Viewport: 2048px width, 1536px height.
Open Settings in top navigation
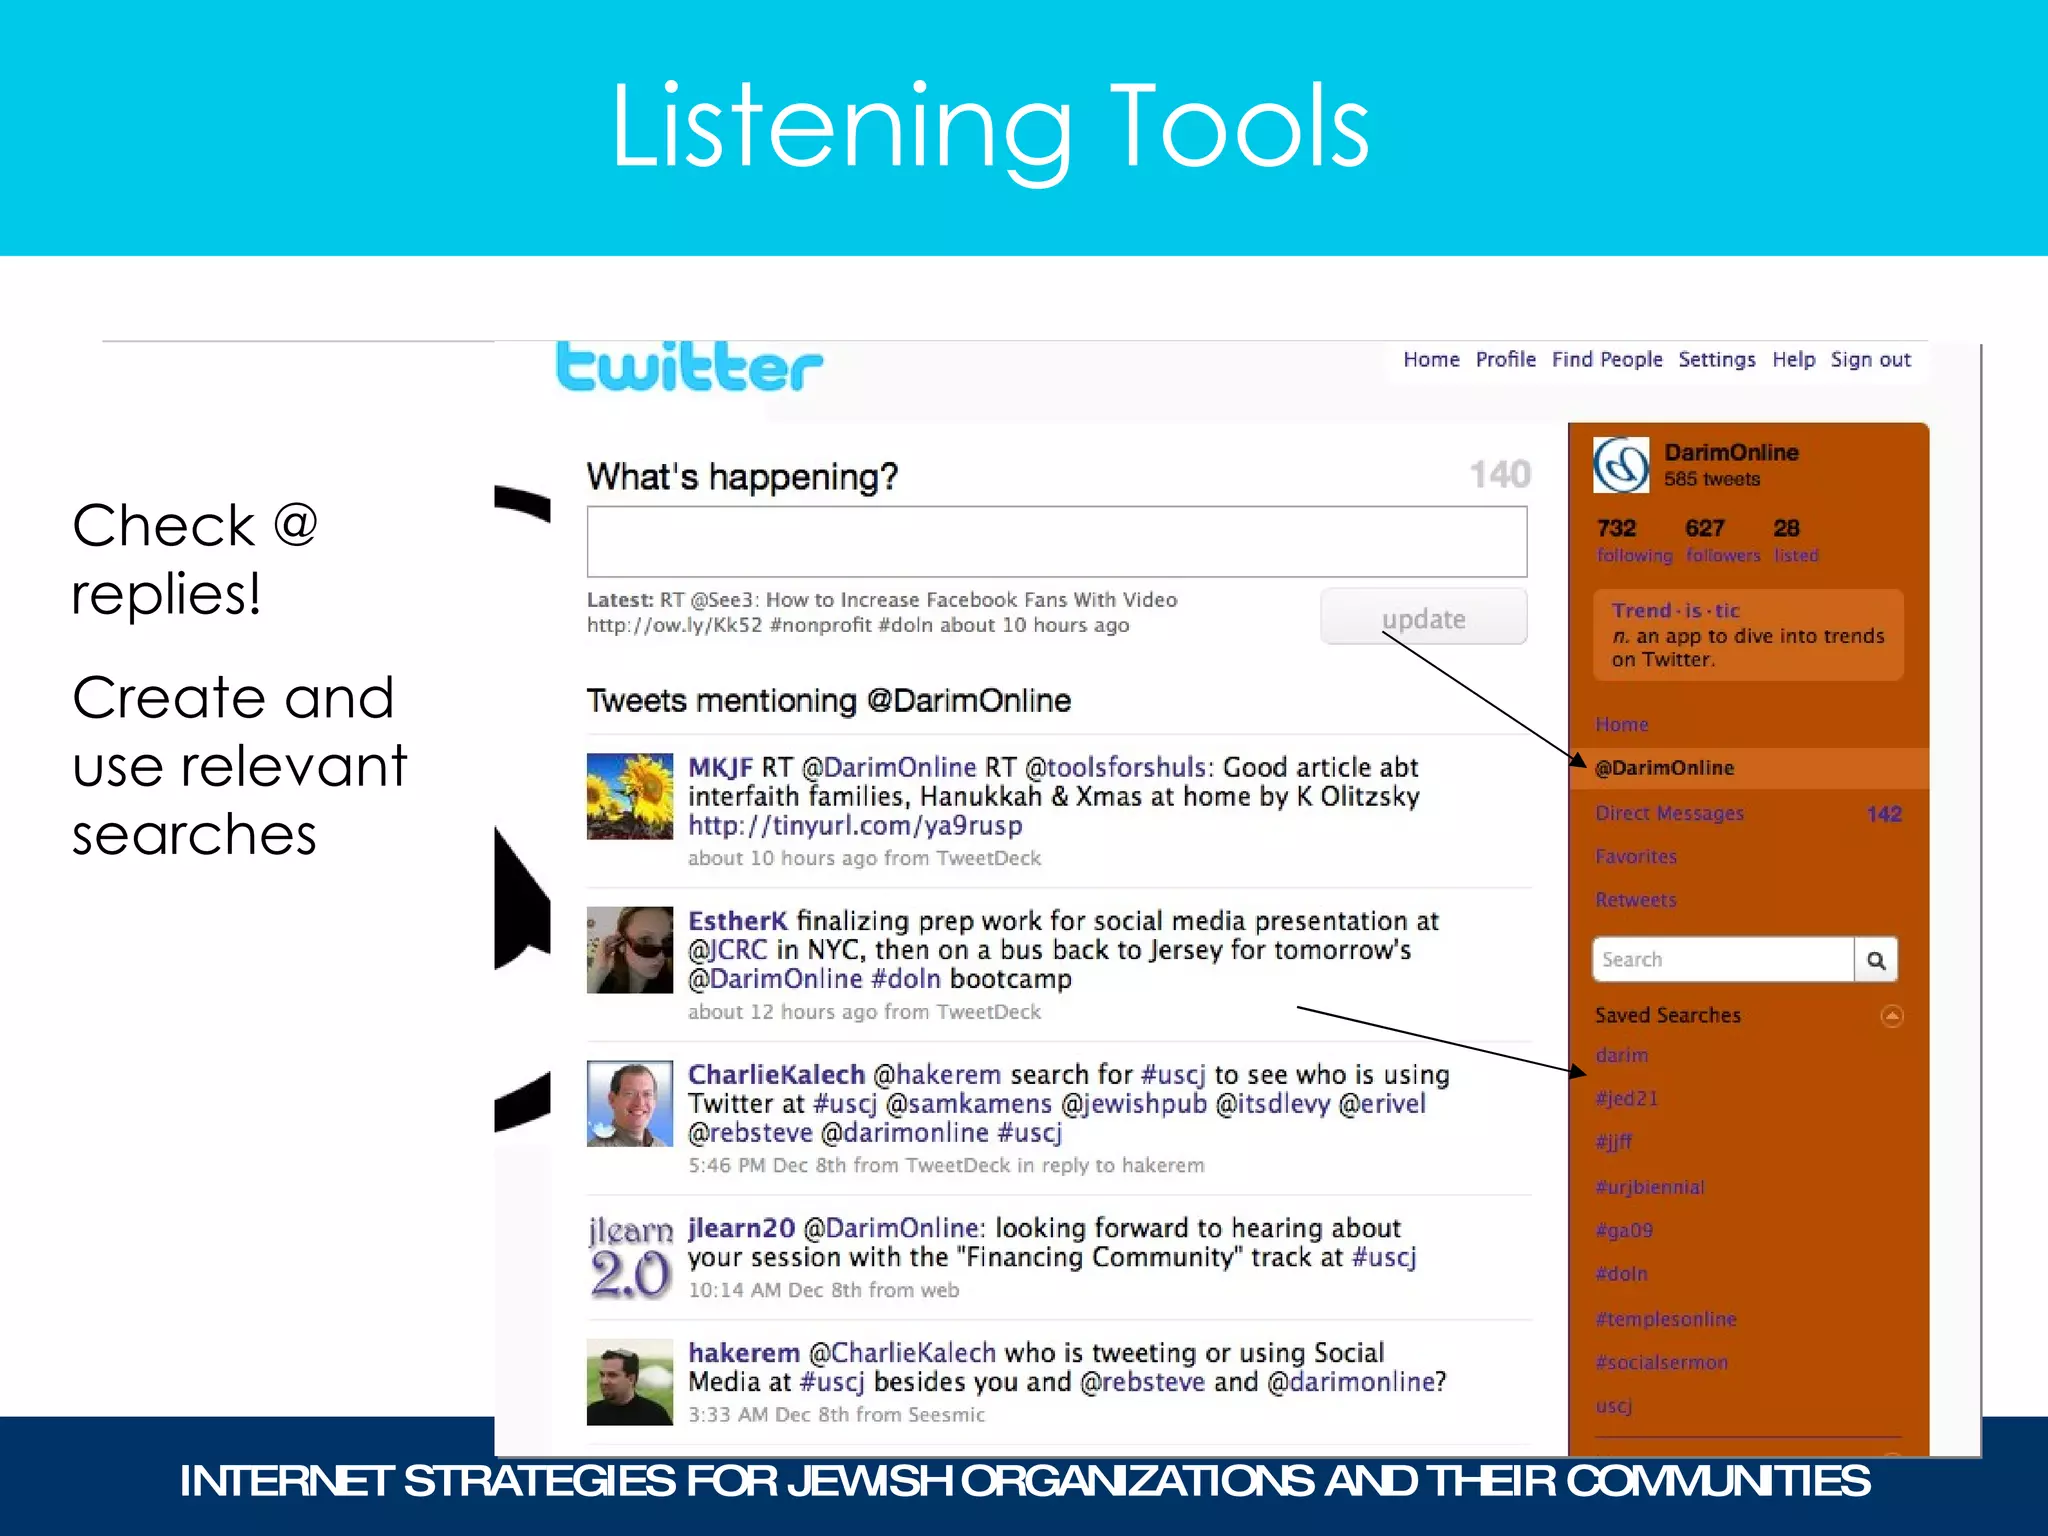pyautogui.click(x=1717, y=360)
